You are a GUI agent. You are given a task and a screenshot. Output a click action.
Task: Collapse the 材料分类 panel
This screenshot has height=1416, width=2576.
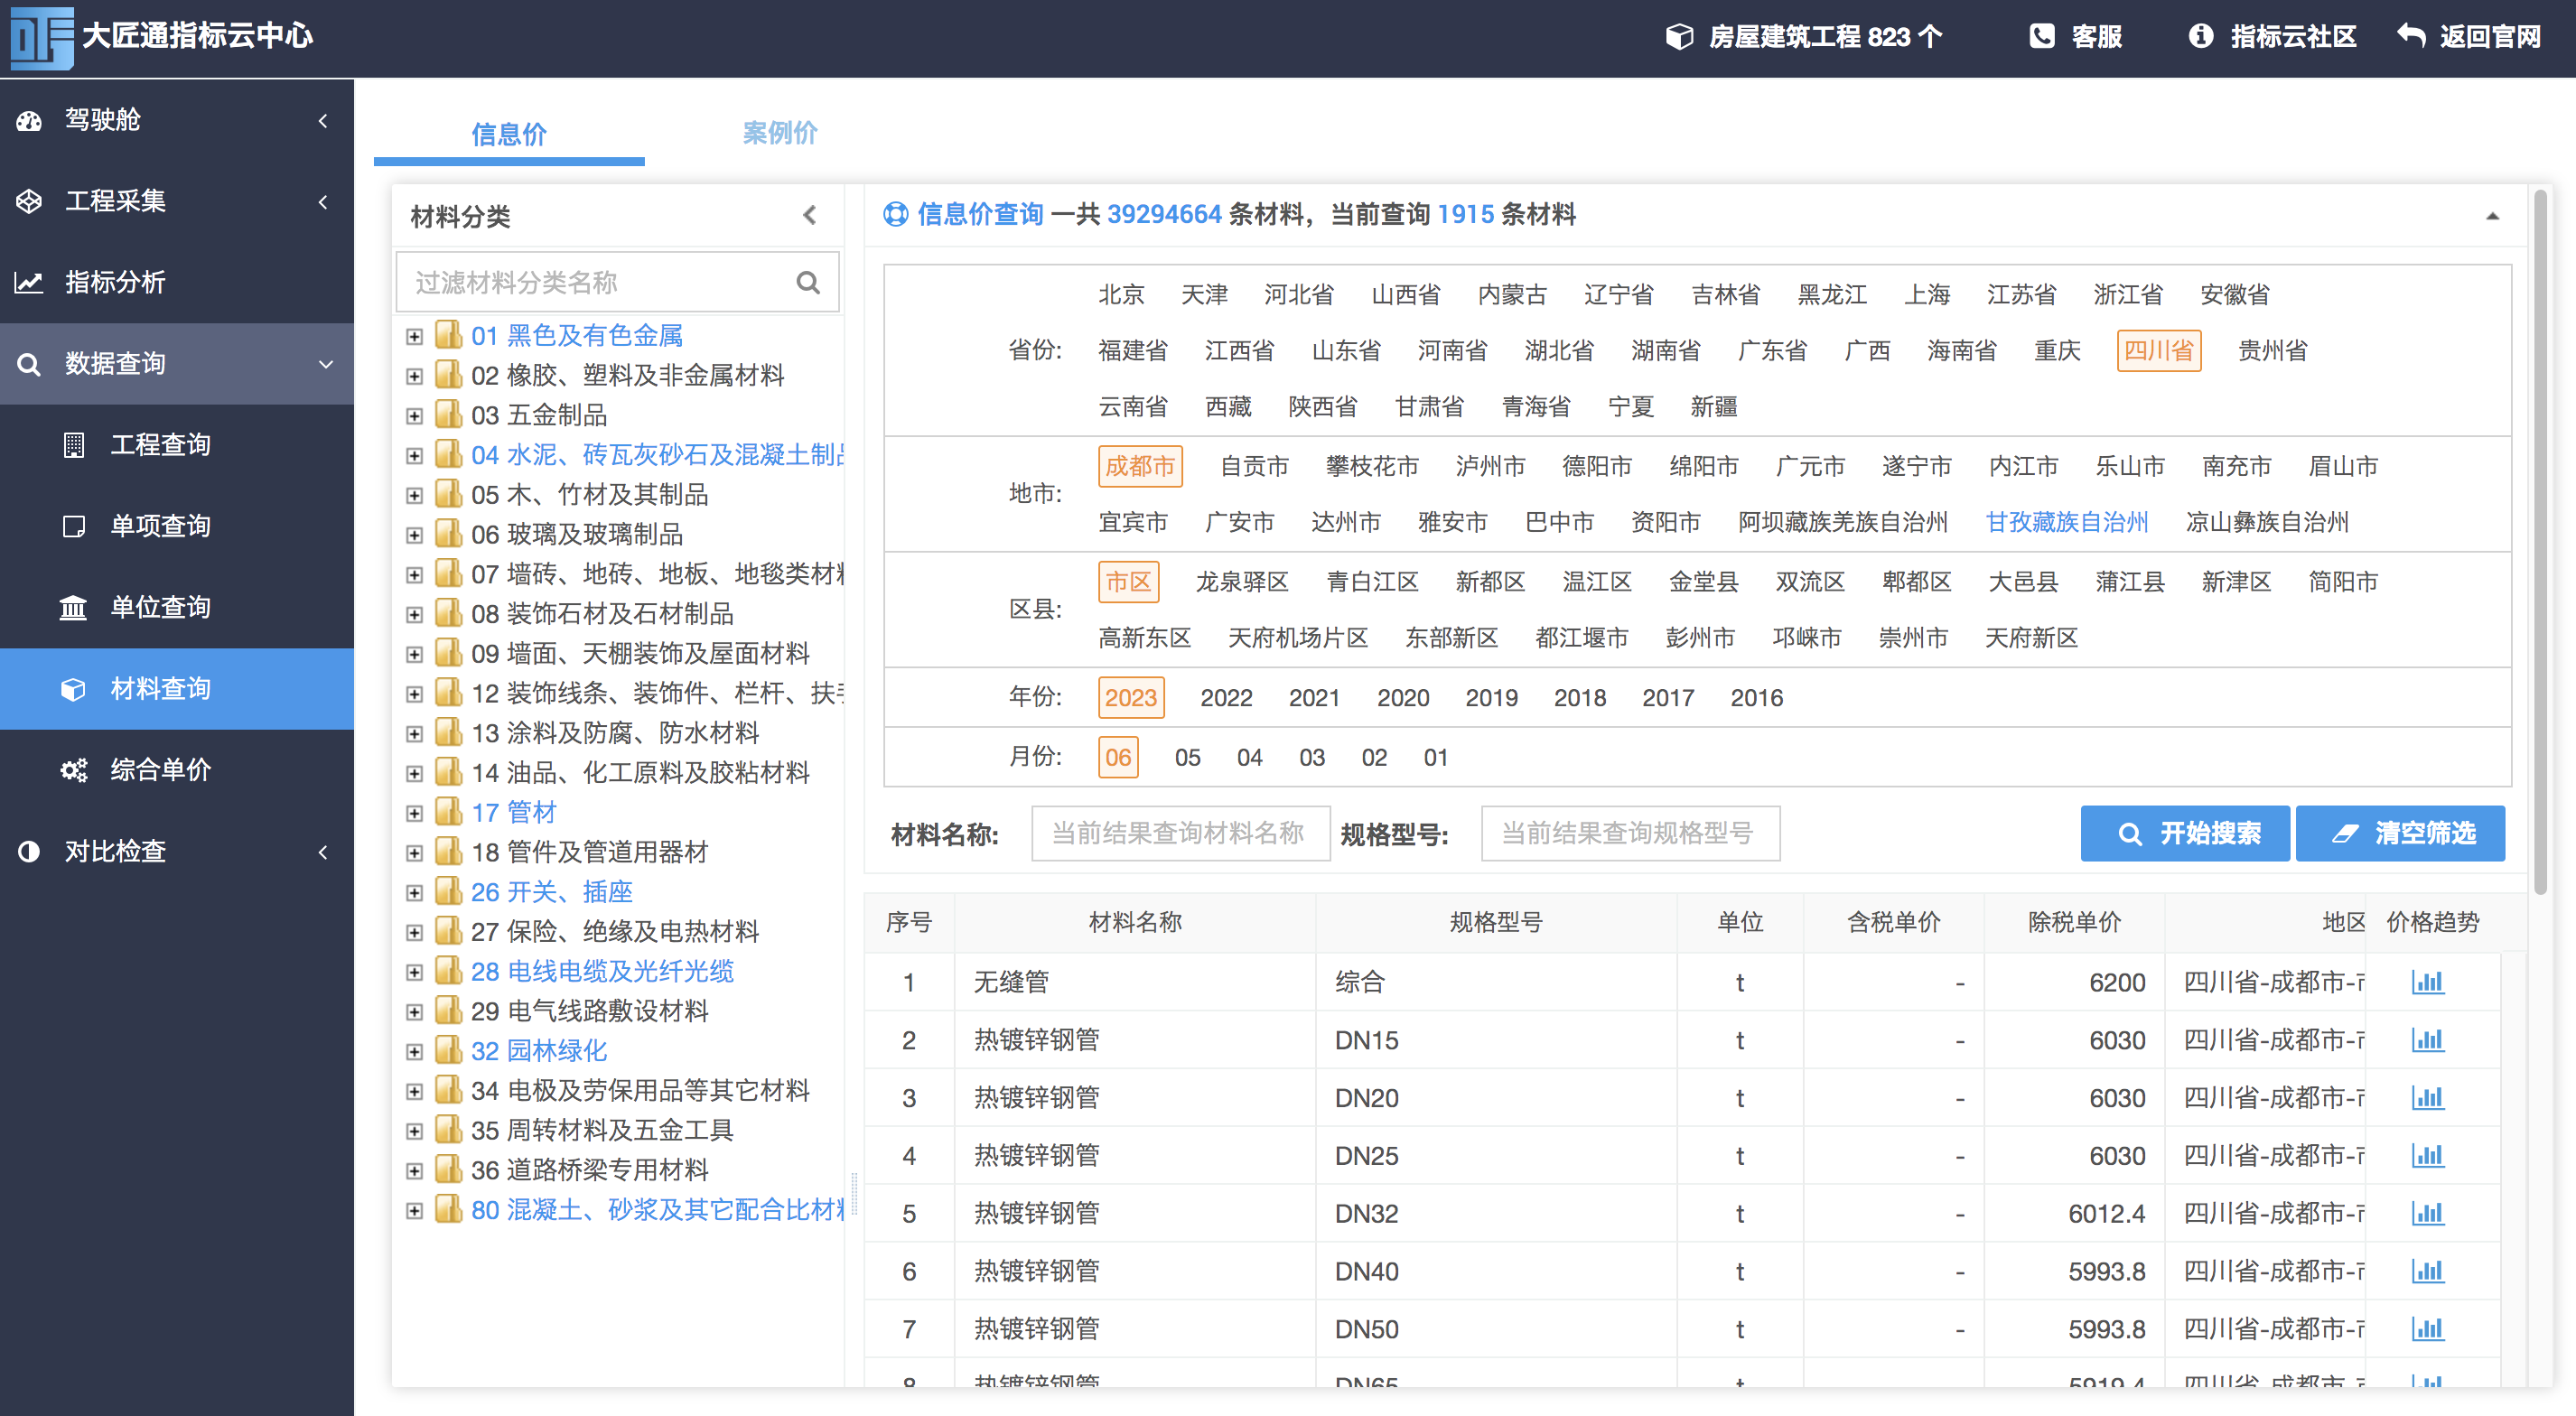(x=810, y=215)
